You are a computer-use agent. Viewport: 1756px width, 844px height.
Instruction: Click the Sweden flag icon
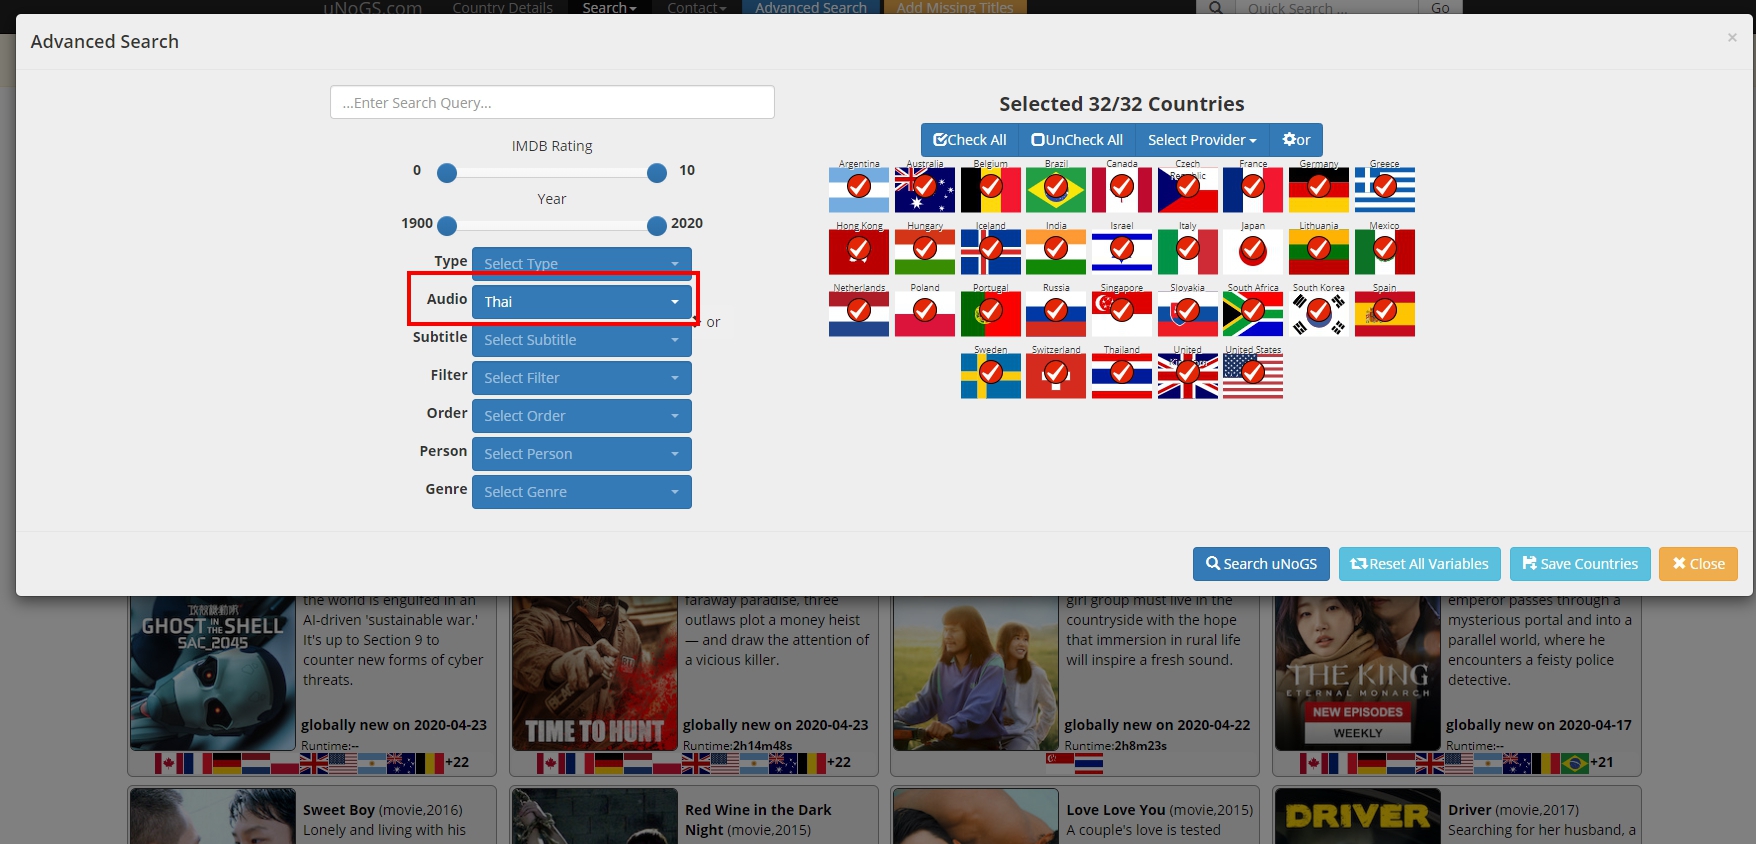tap(991, 375)
